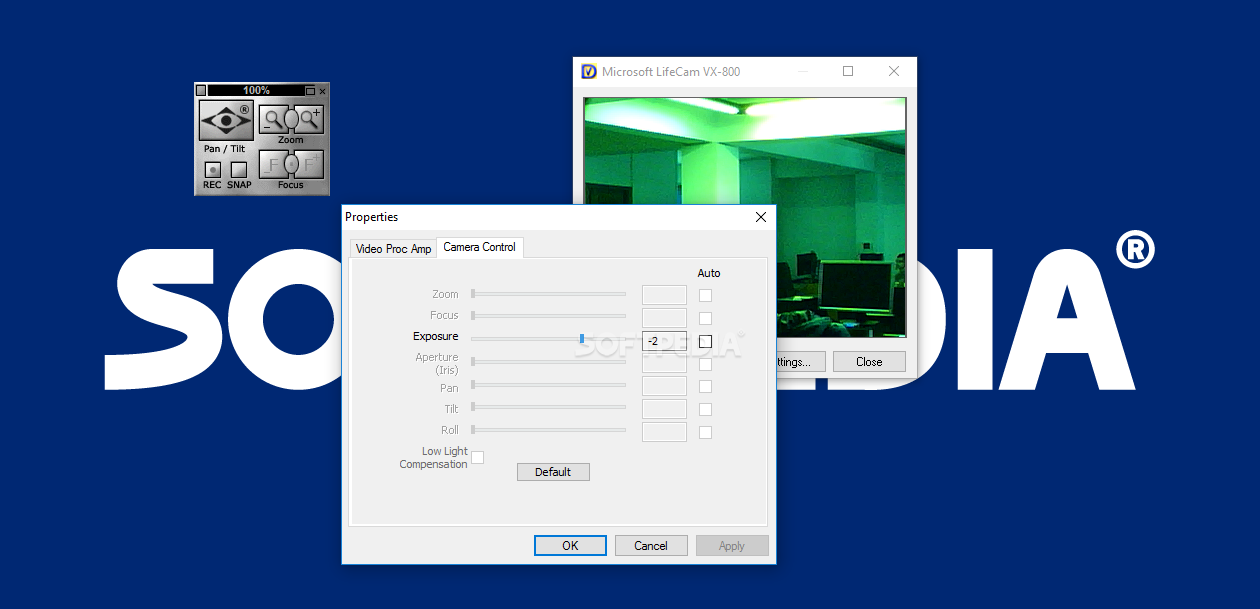Toggle Auto checkbox for Aperture (Iris)

click(705, 364)
